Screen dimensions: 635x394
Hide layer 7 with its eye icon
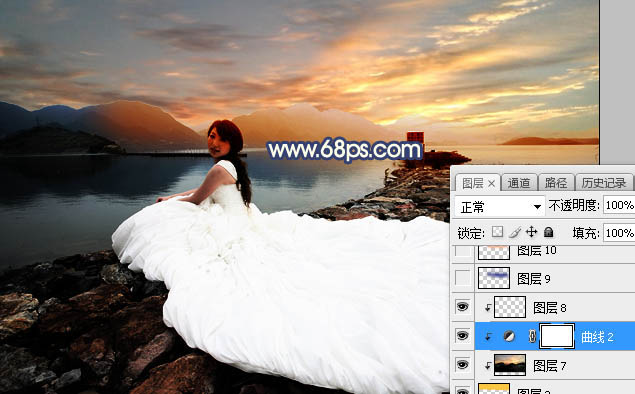point(462,365)
